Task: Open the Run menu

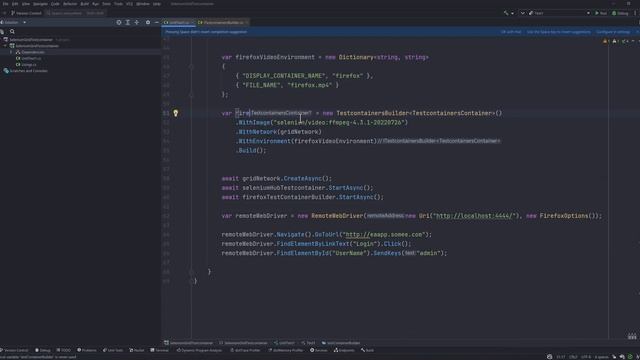Action: coord(96,4)
